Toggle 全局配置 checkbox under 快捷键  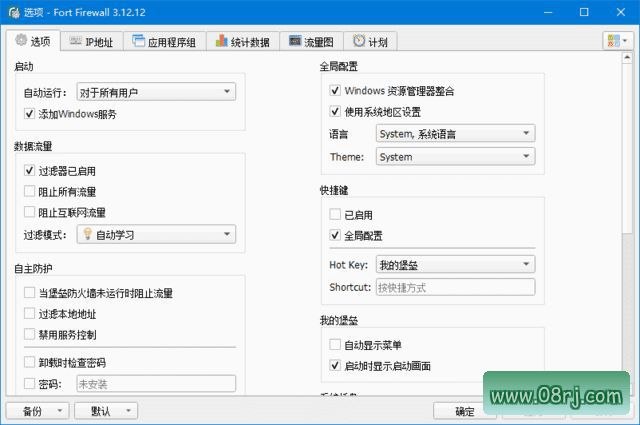335,235
